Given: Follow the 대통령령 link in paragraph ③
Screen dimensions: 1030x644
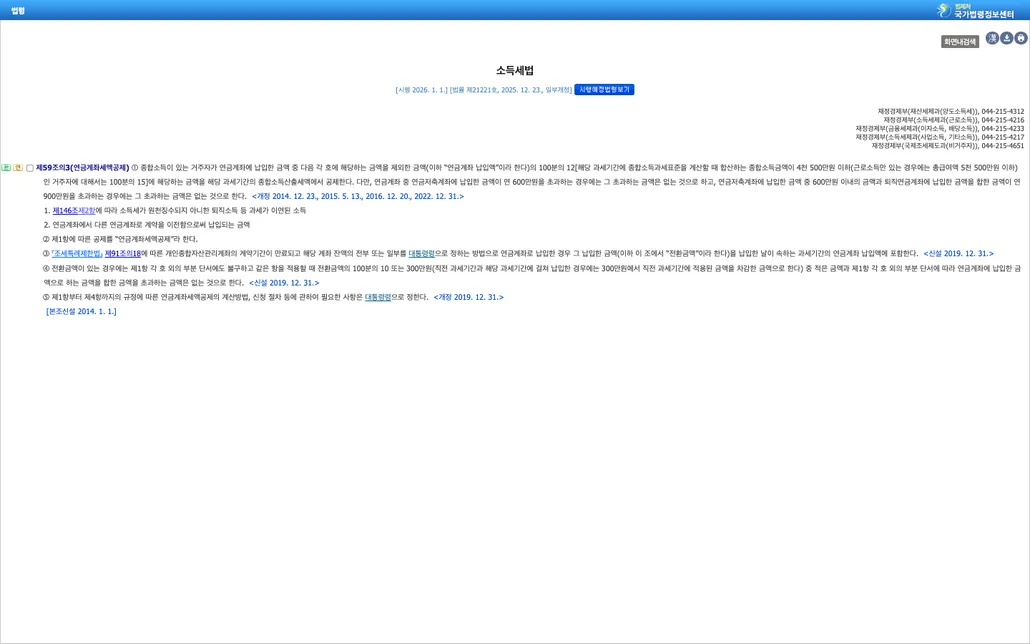Looking at the screenshot, I should 422,254.
